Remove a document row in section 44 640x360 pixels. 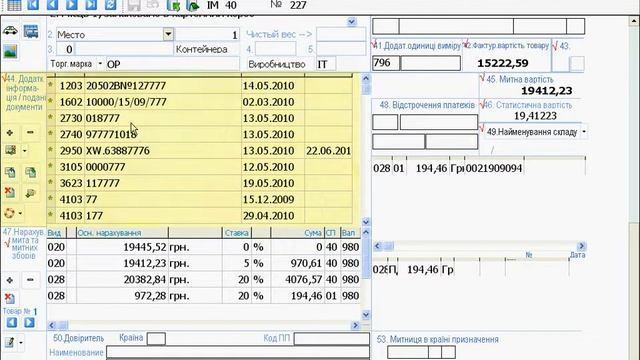tap(30, 133)
